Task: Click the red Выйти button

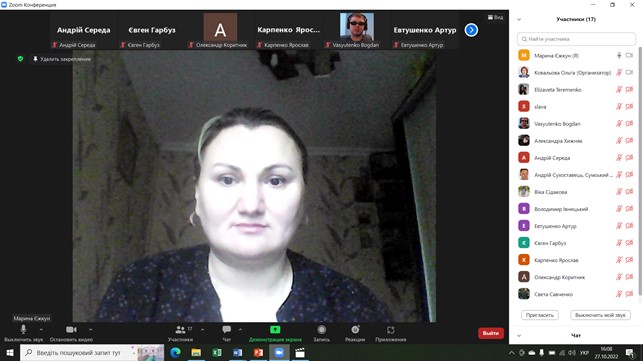Action: pos(490,333)
